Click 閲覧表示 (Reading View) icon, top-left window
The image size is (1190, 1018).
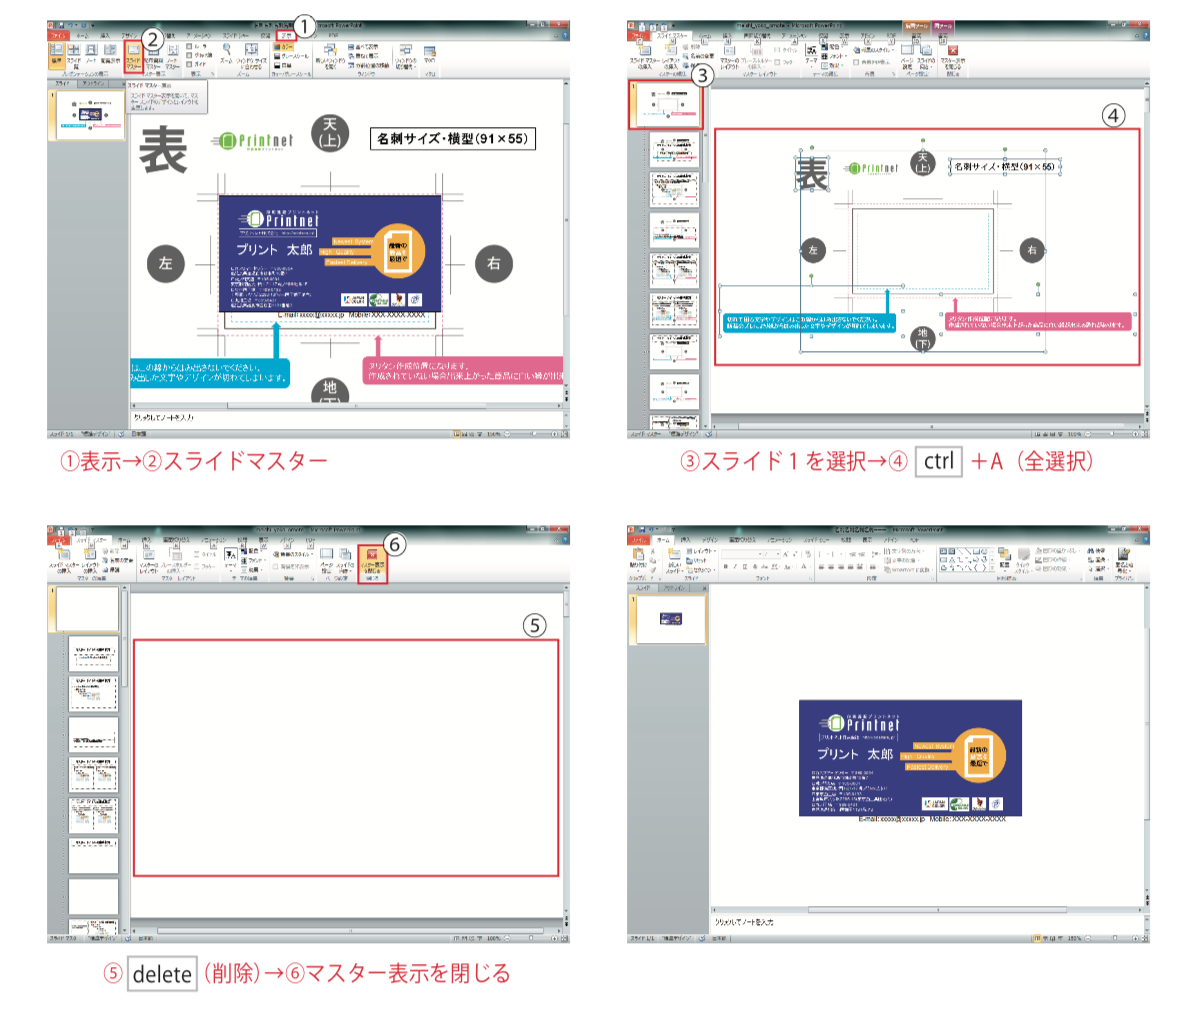click(x=110, y=55)
